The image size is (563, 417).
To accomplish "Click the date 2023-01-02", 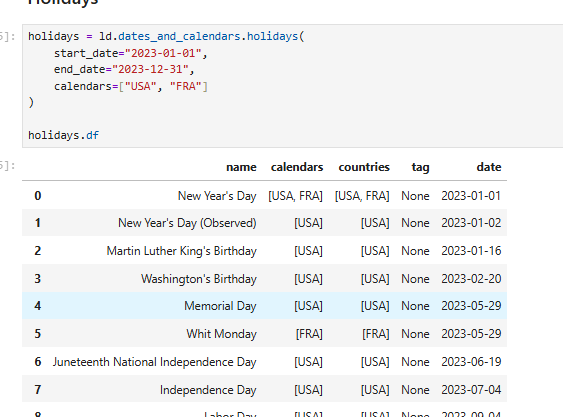I will tap(471, 223).
